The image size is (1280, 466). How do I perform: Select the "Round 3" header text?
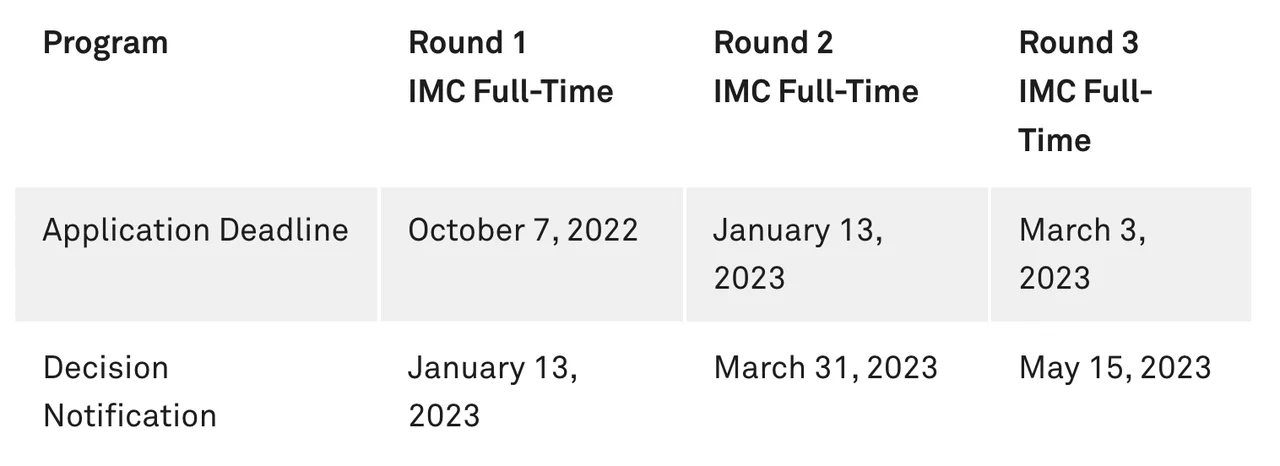pos(1078,43)
